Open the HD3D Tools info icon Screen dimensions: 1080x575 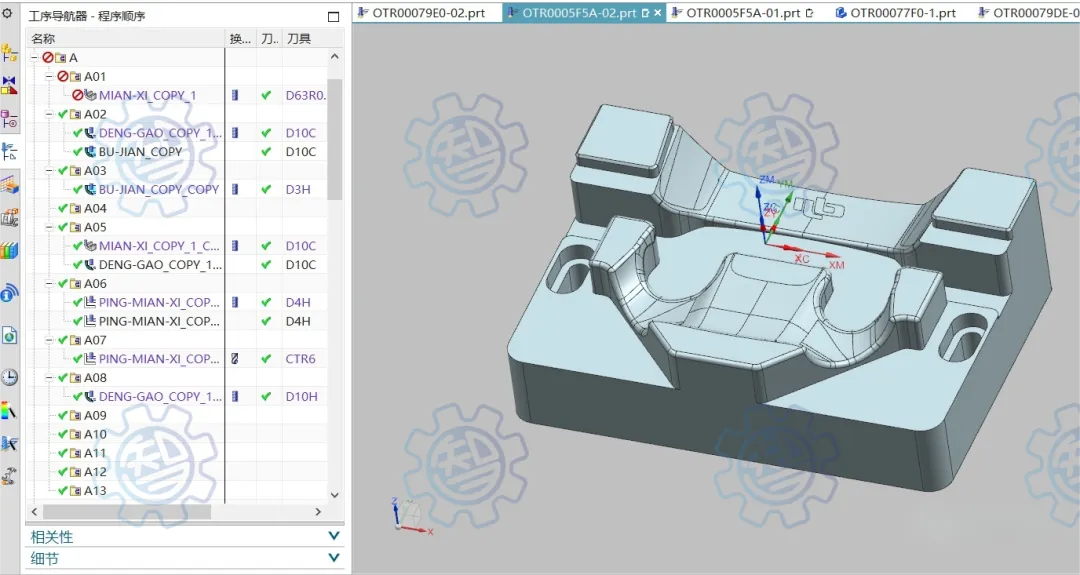[x=9, y=293]
